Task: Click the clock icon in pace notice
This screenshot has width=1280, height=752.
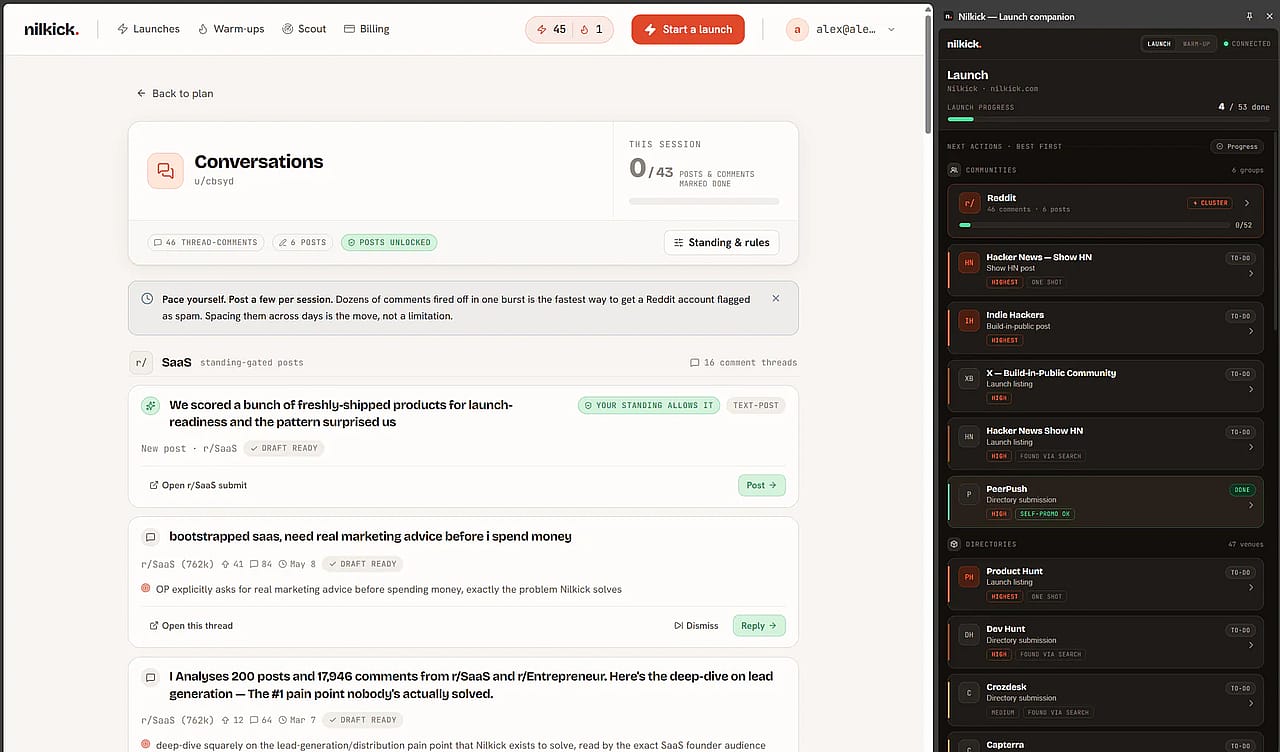Action: pyautogui.click(x=147, y=299)
